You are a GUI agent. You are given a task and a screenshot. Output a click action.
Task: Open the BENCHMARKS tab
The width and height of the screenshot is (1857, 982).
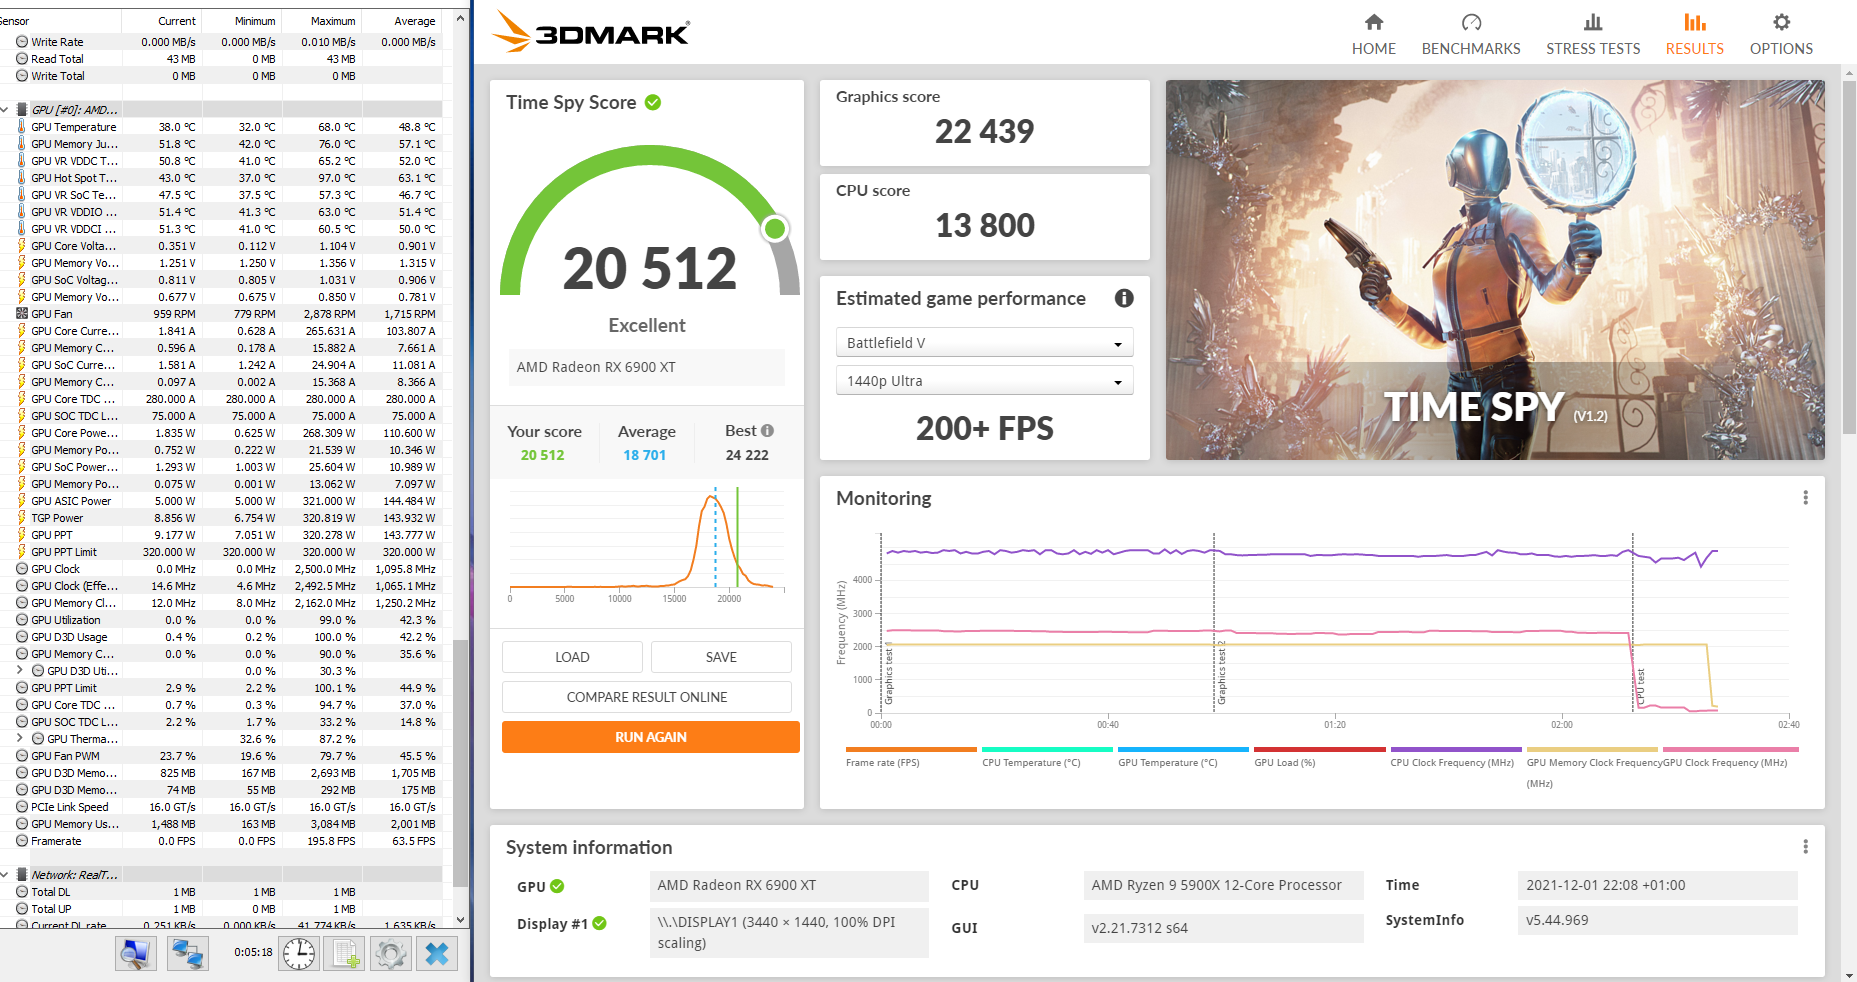coord(1471,34)
